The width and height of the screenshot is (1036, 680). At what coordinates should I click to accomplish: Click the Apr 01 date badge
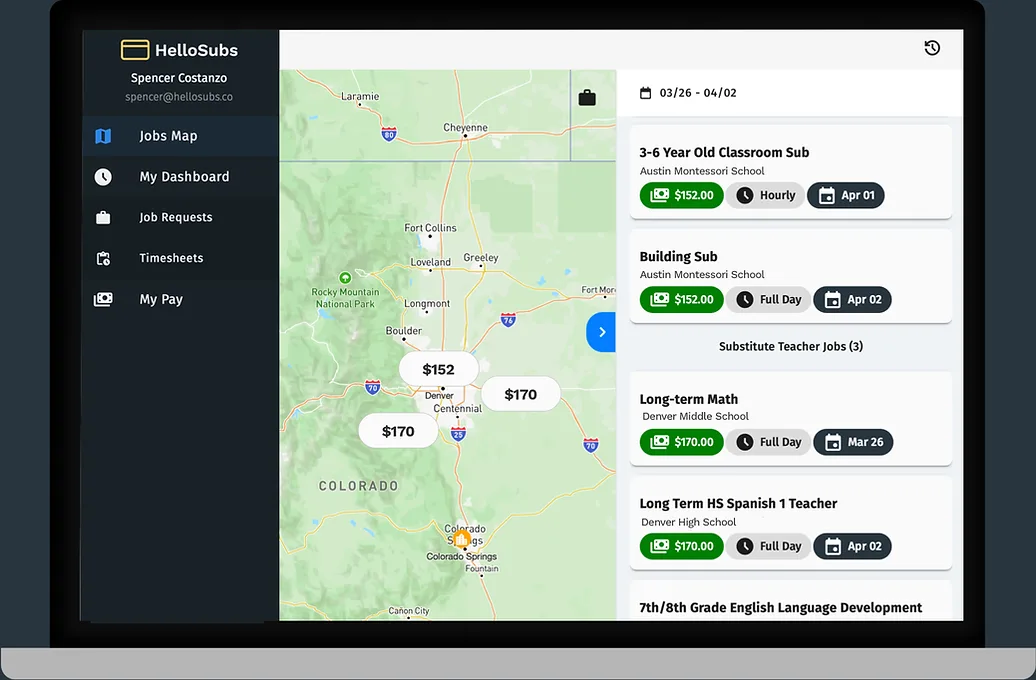[x=846, y=195]
